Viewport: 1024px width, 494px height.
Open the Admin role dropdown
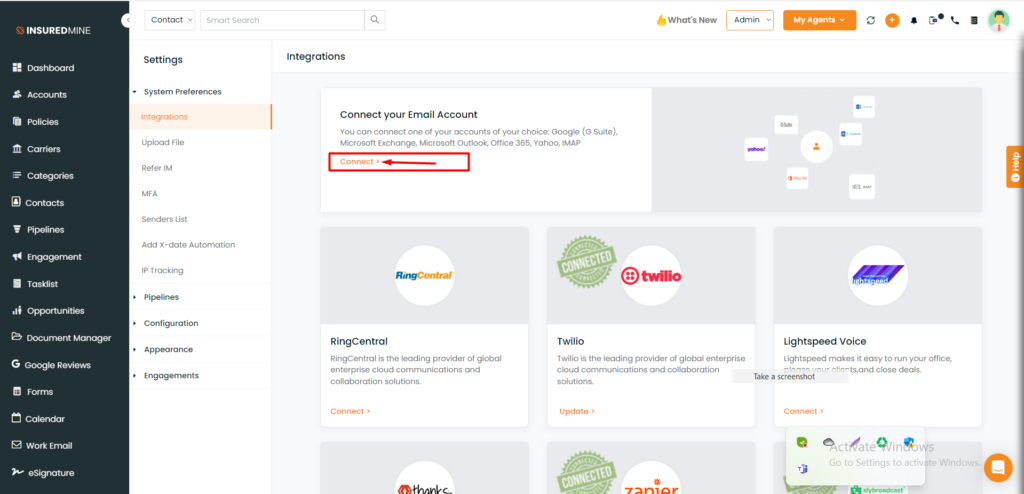click(750, 20)
